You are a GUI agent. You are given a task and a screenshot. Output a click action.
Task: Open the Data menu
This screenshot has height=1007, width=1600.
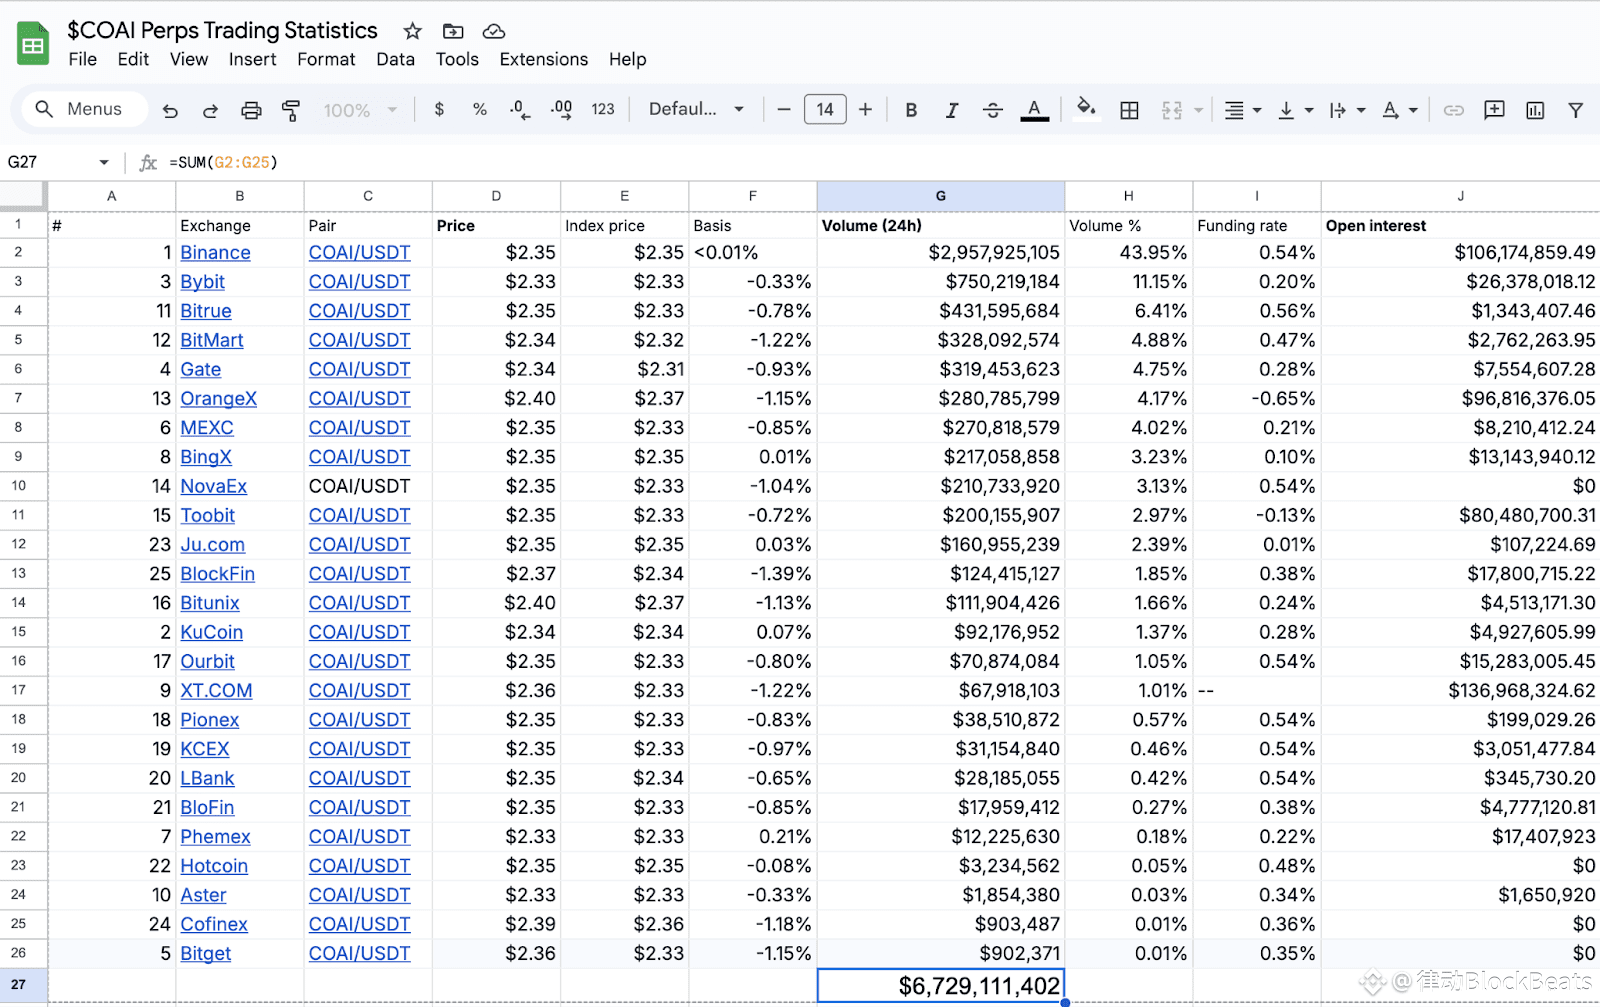[395, 59]
